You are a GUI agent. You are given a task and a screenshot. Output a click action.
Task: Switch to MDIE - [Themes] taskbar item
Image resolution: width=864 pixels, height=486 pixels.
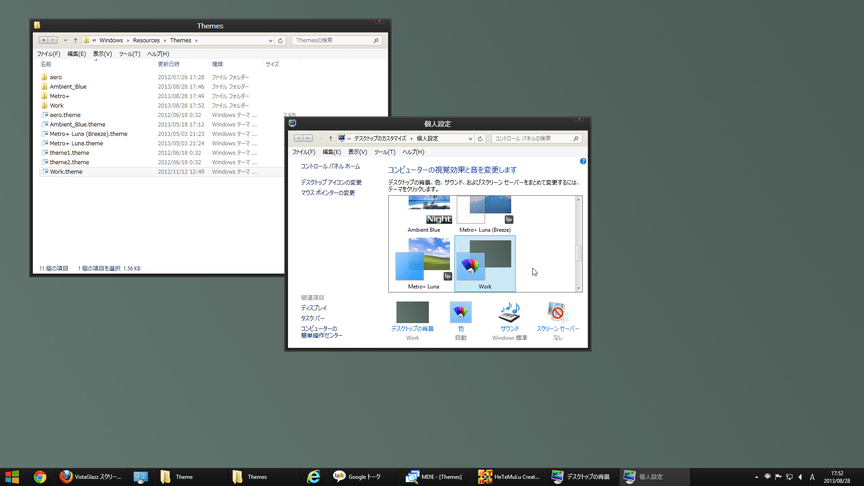pyautogui.click(x=434, y=477)
